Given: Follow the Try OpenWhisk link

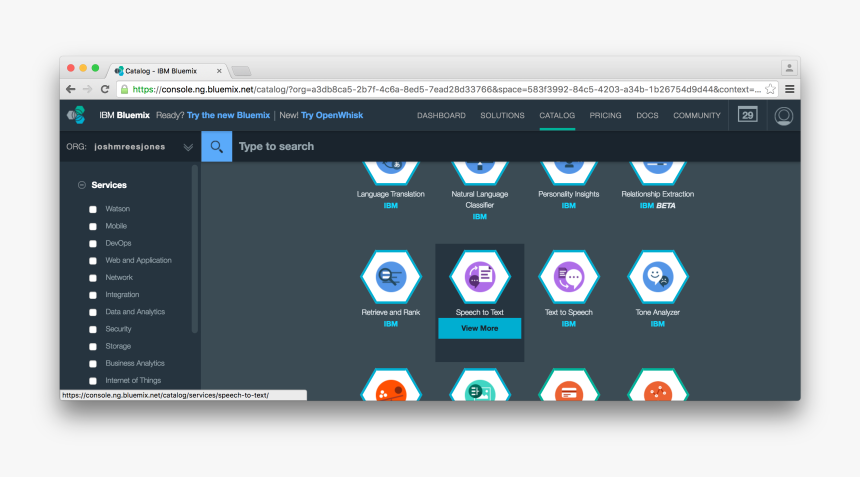Looking at the screenshot, I should [x=332, y=115].
